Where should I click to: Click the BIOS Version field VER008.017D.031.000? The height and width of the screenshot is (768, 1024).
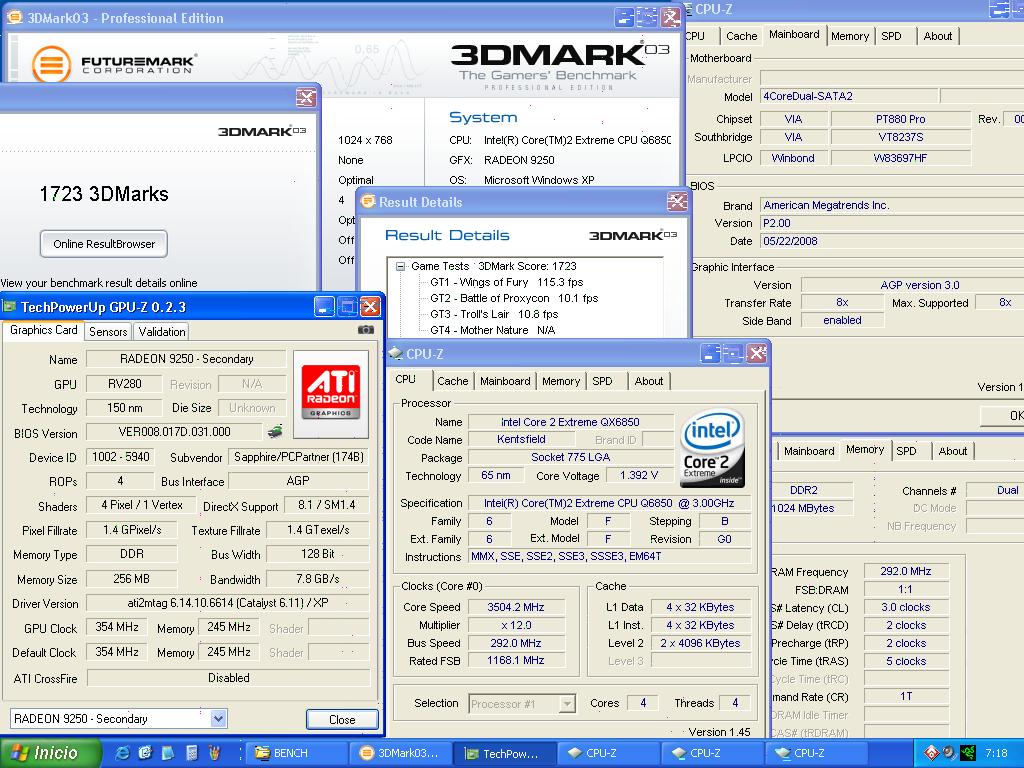click(x=174, y=432)
